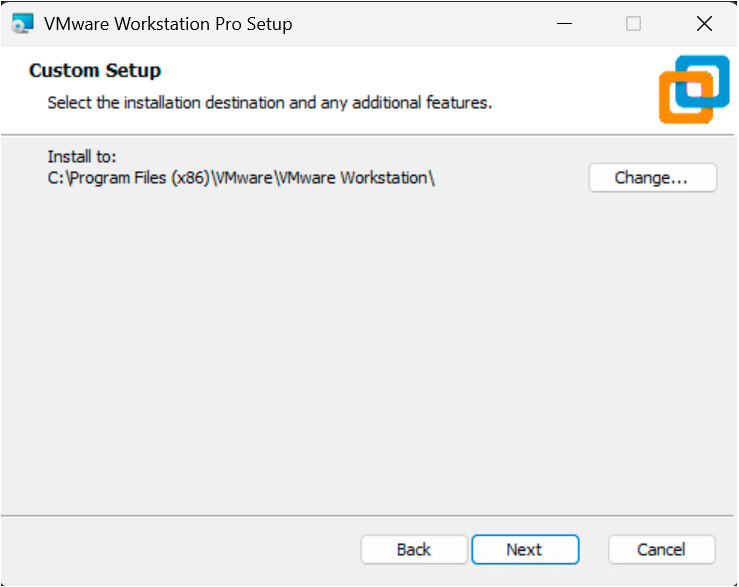The width and height of the screenshot is (739, 587).
Task: Go to the previous step with Back
Action: click(414, 549)
